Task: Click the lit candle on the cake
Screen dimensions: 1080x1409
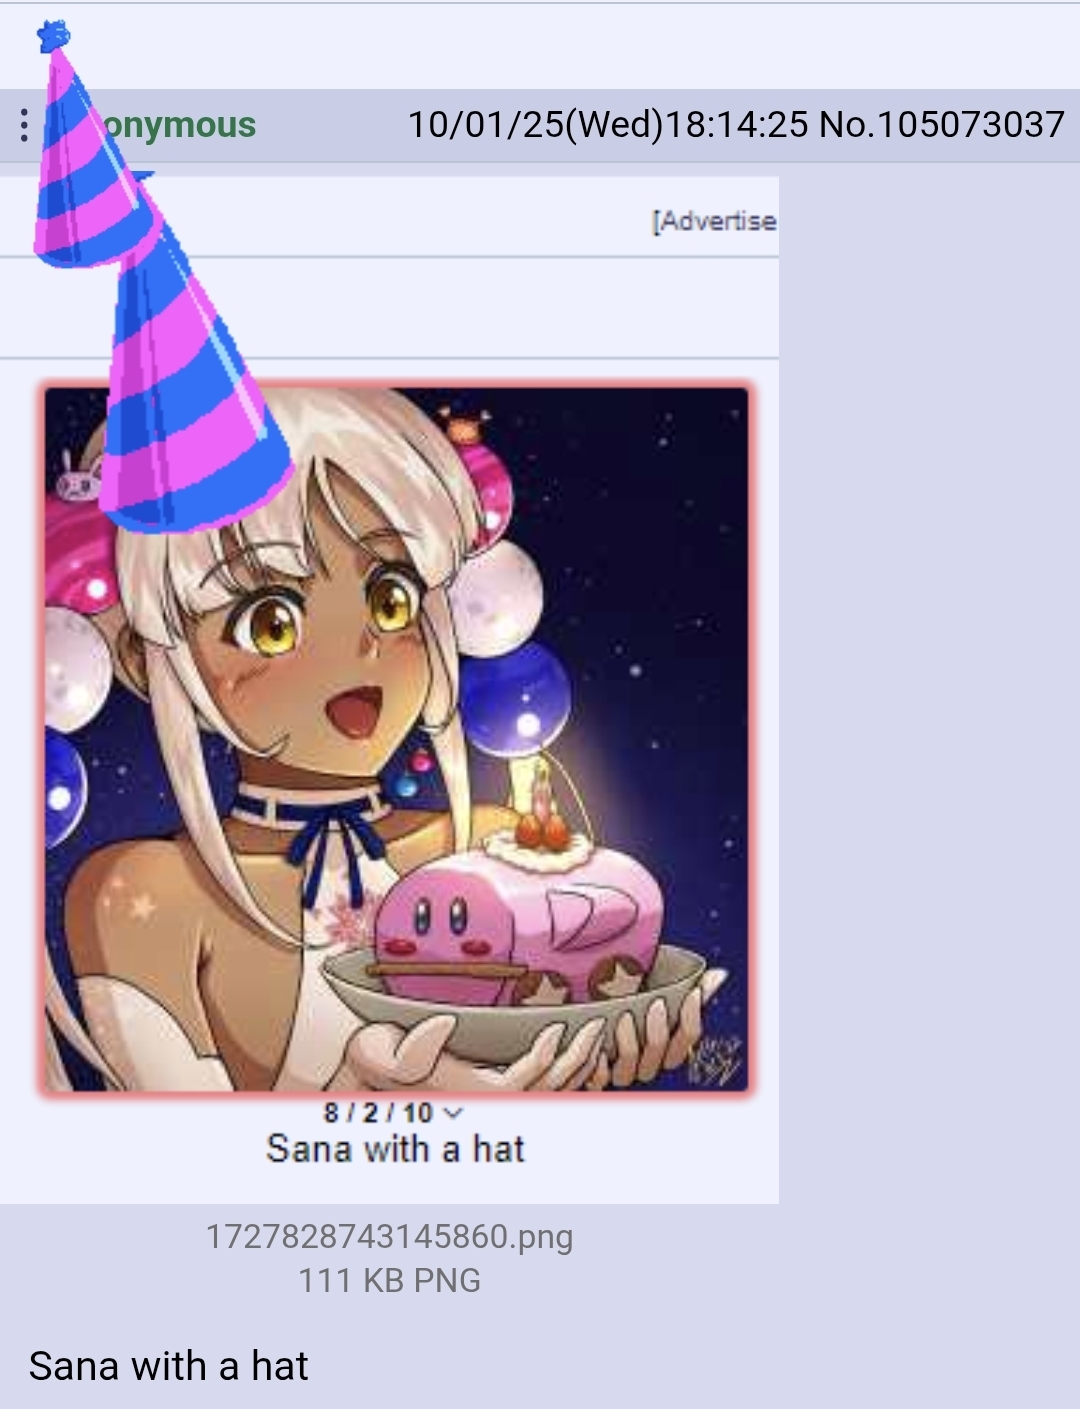Action: pos(539,795)
